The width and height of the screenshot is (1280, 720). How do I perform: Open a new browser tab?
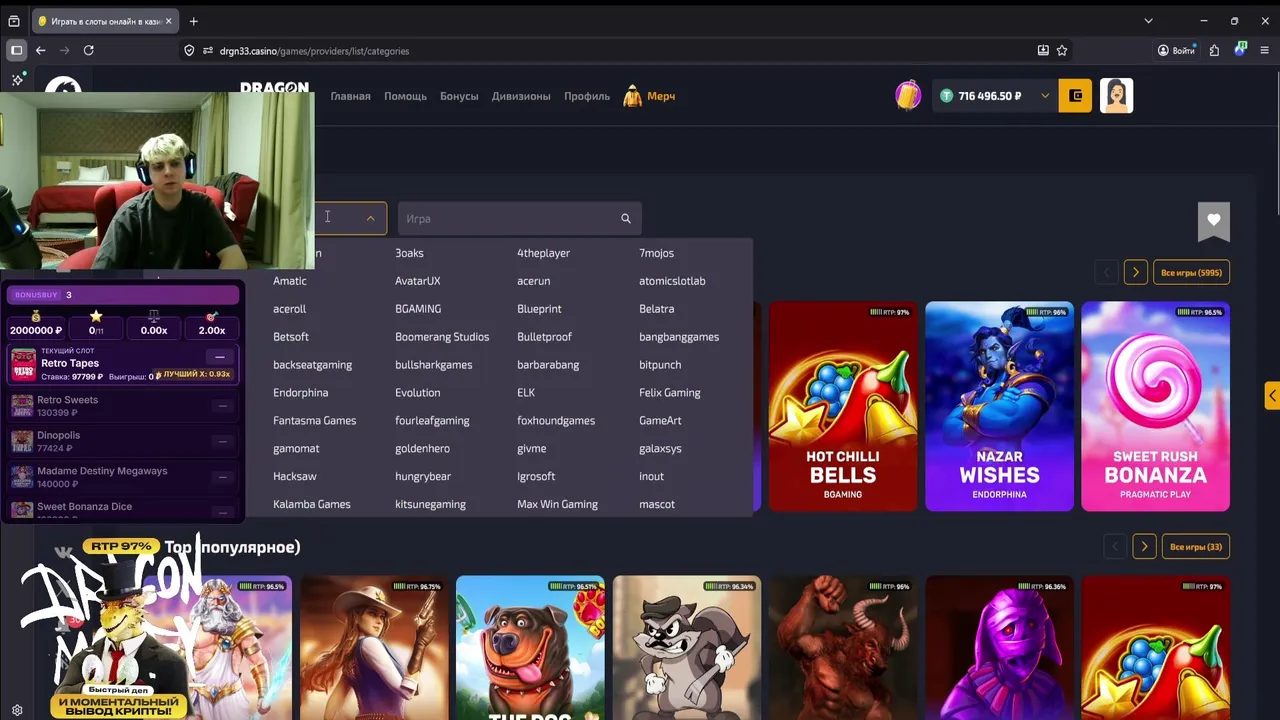click(193, 21)
